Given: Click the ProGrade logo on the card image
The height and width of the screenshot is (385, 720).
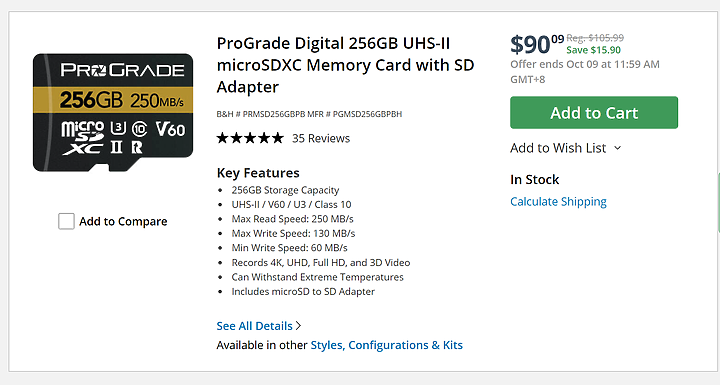Looking at the screenshot, I should click(123, 70).
